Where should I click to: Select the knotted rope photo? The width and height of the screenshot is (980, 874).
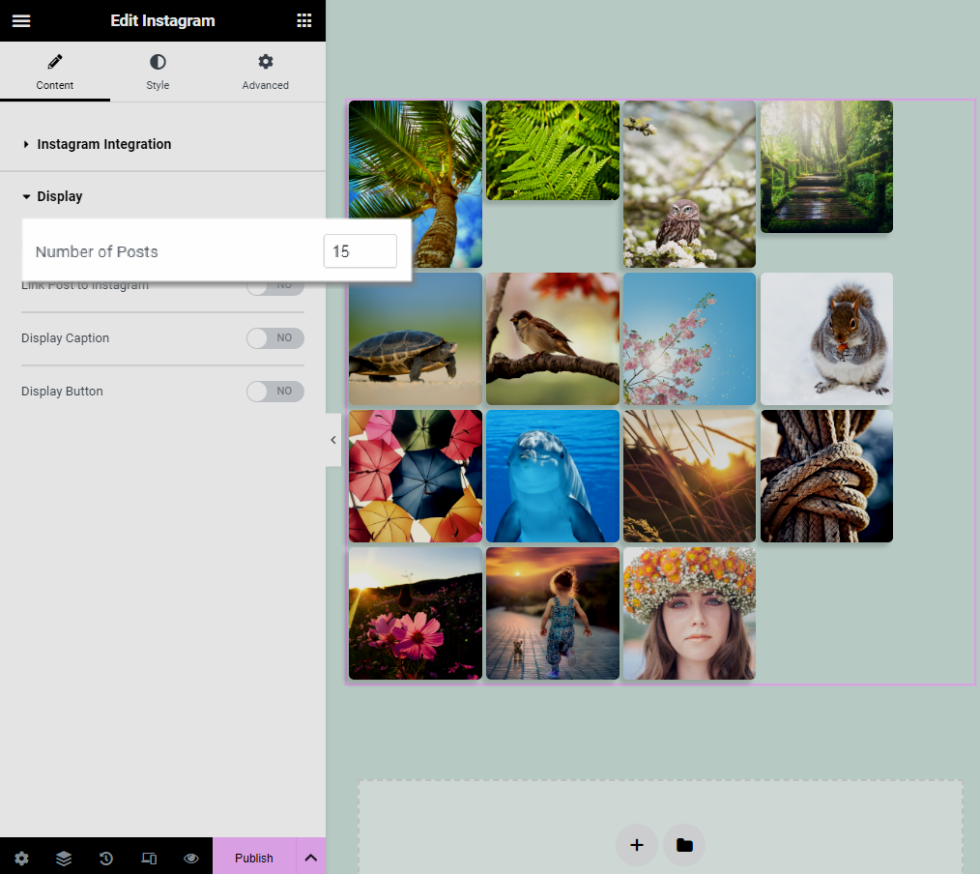point(827,476)
